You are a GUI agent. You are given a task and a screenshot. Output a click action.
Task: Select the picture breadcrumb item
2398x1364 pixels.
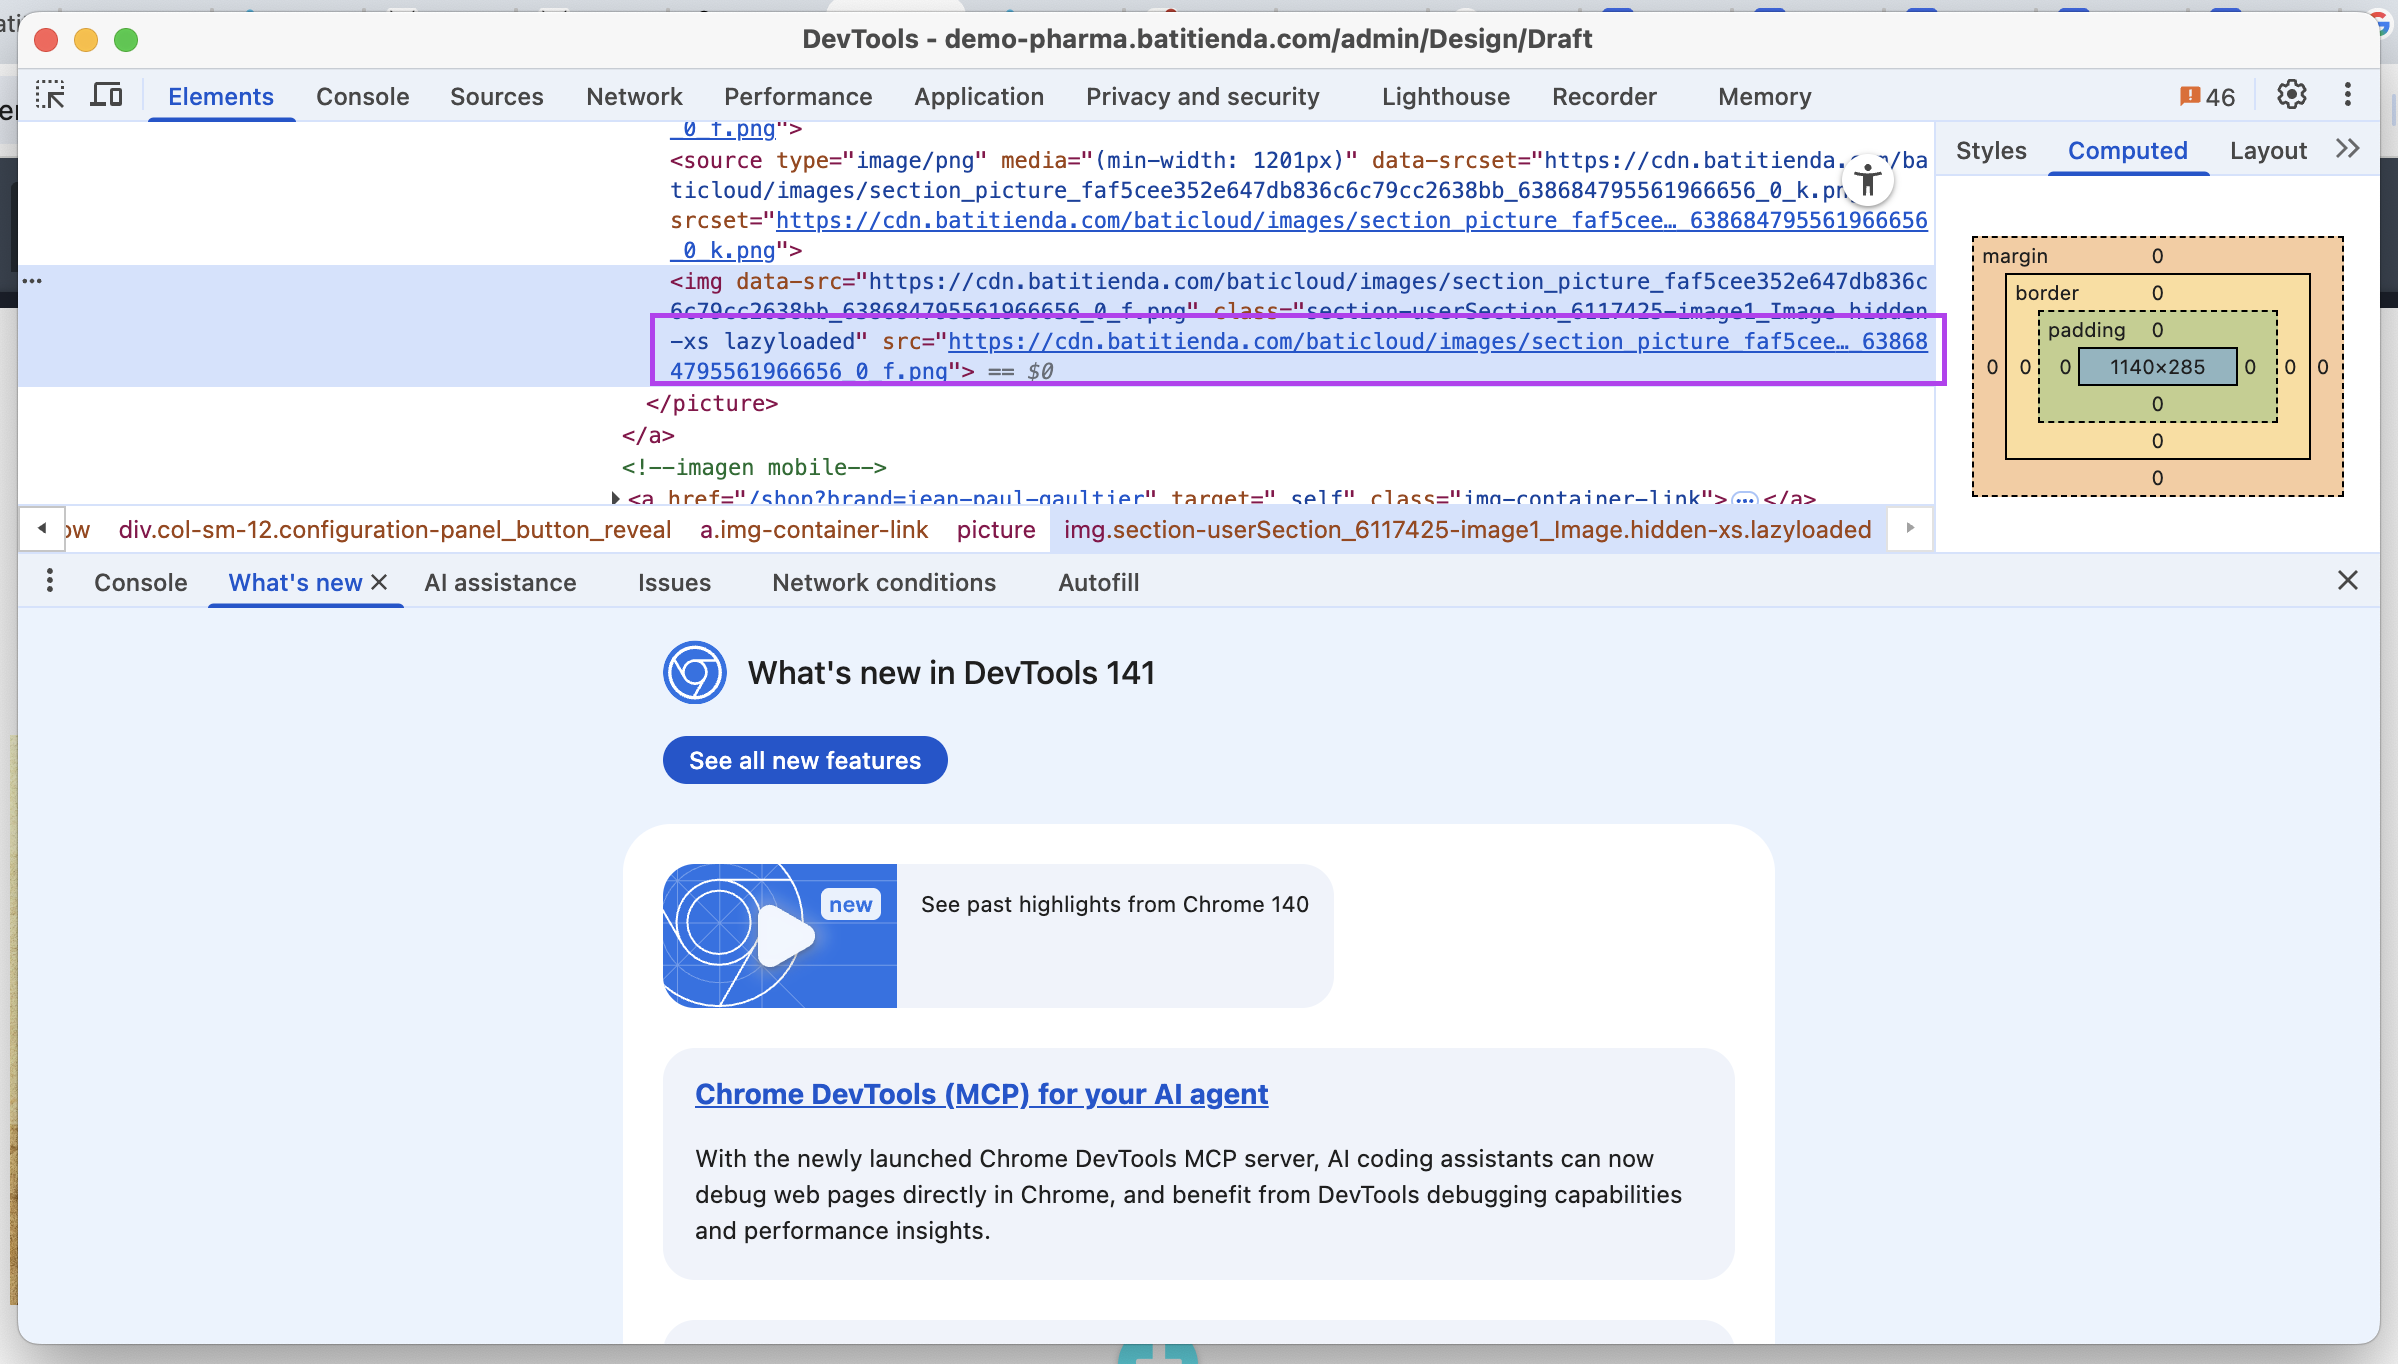click(x=995, y=529)
